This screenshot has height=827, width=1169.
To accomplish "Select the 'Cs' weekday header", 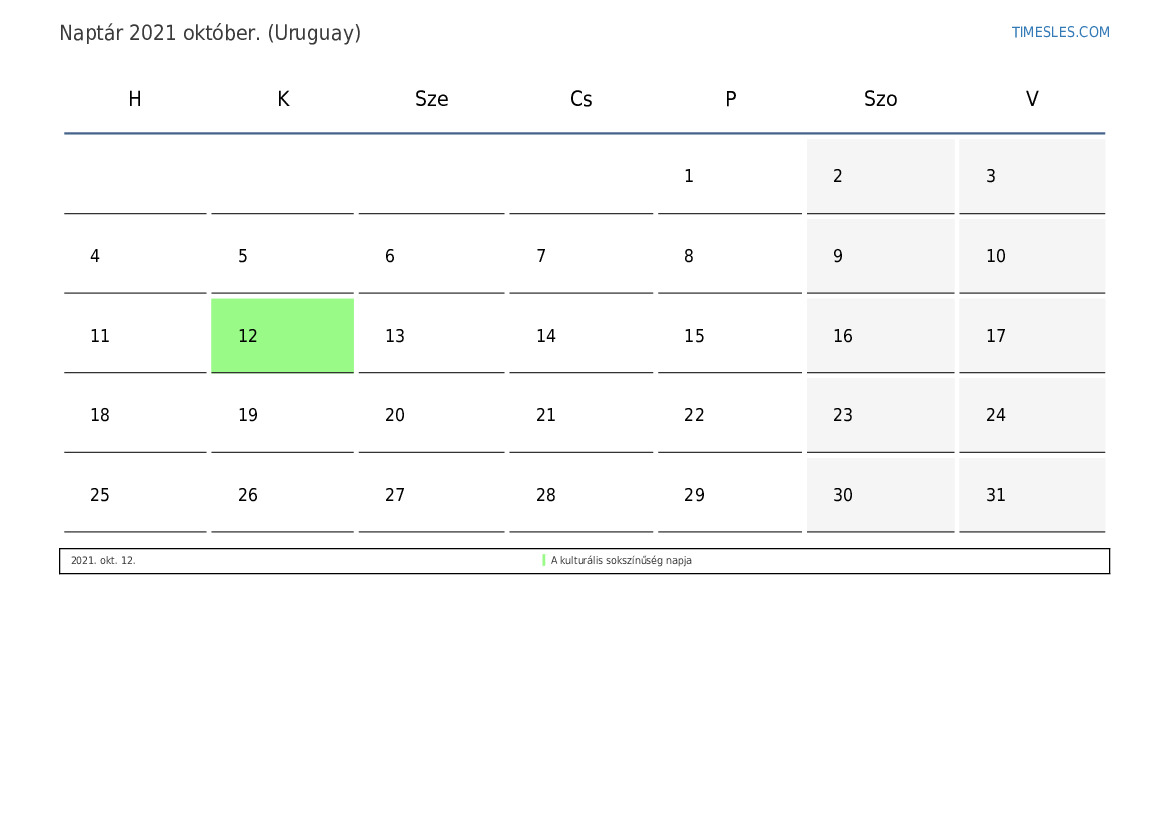I will click(581, 98).
